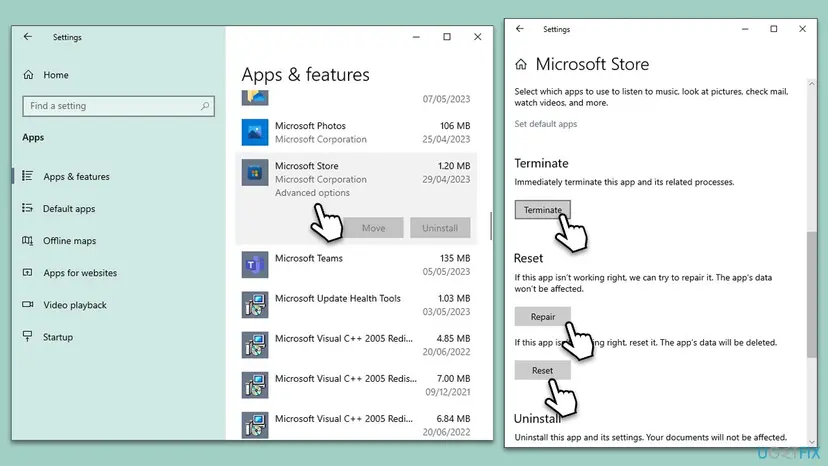Open Video playback section
Screen dimensions: 828x466
click(x=75, y=305)
